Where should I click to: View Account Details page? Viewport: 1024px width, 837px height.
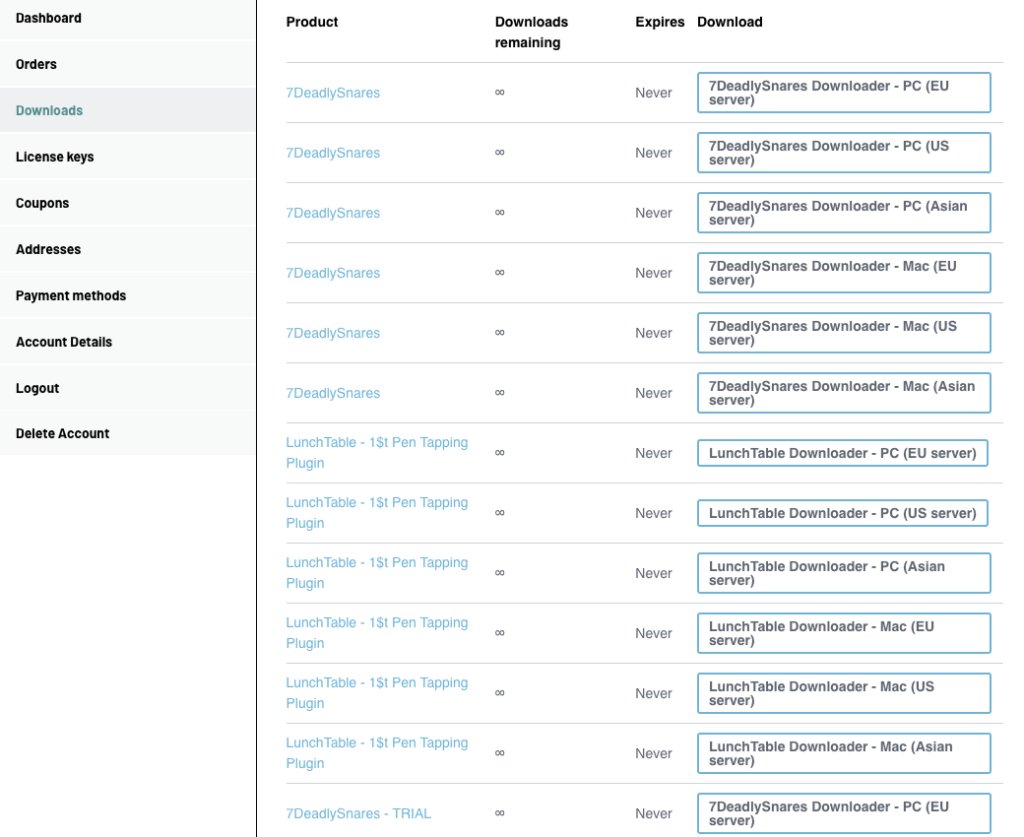64,342
